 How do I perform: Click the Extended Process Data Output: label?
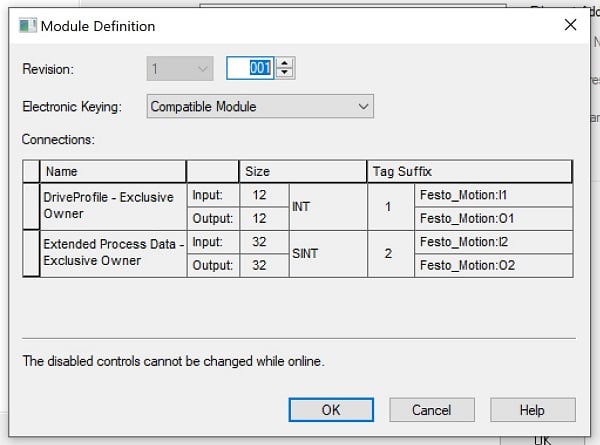213,265
